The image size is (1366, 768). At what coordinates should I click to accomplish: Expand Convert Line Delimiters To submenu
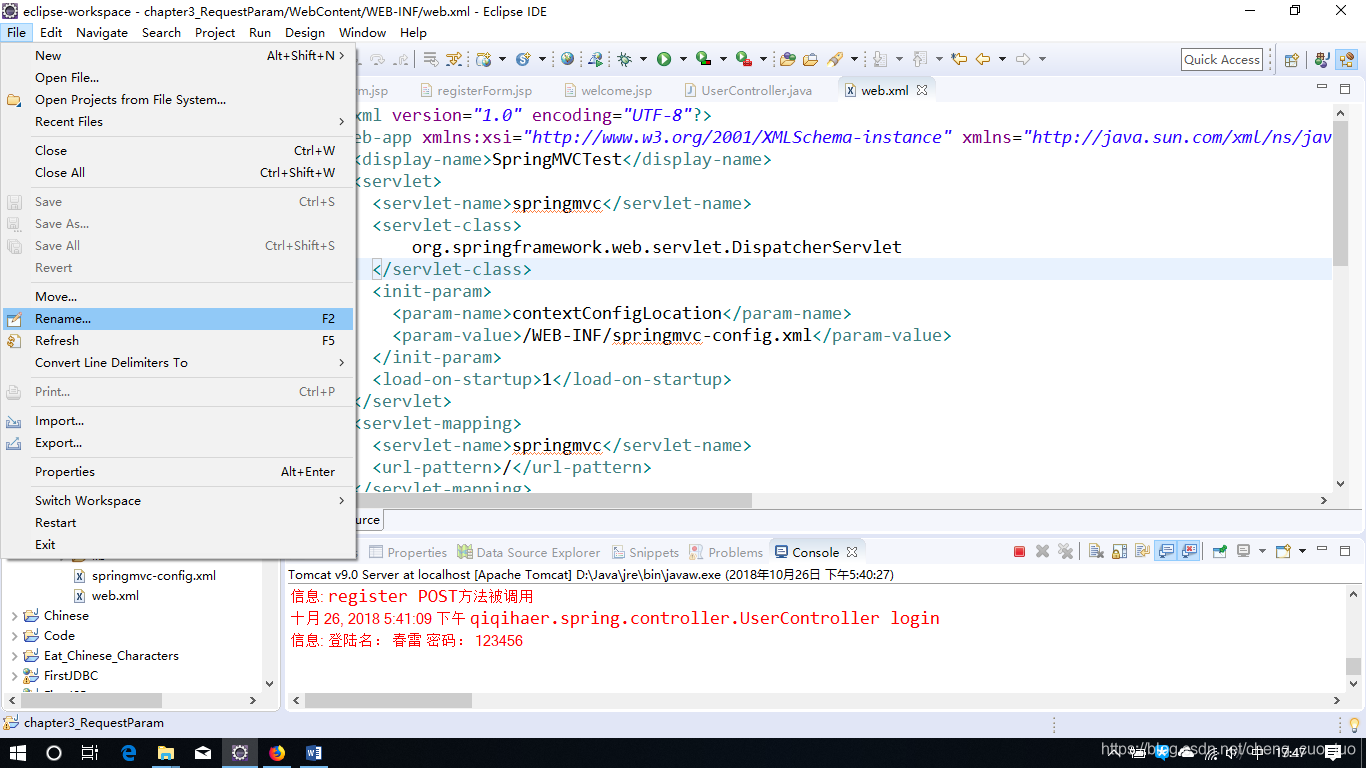[x=178, y=363]
